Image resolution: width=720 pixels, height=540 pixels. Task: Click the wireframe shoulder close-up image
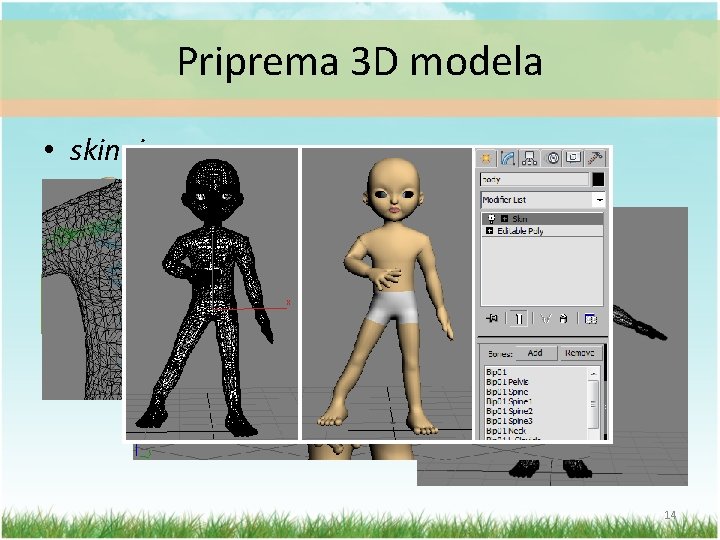click(83, 289)
